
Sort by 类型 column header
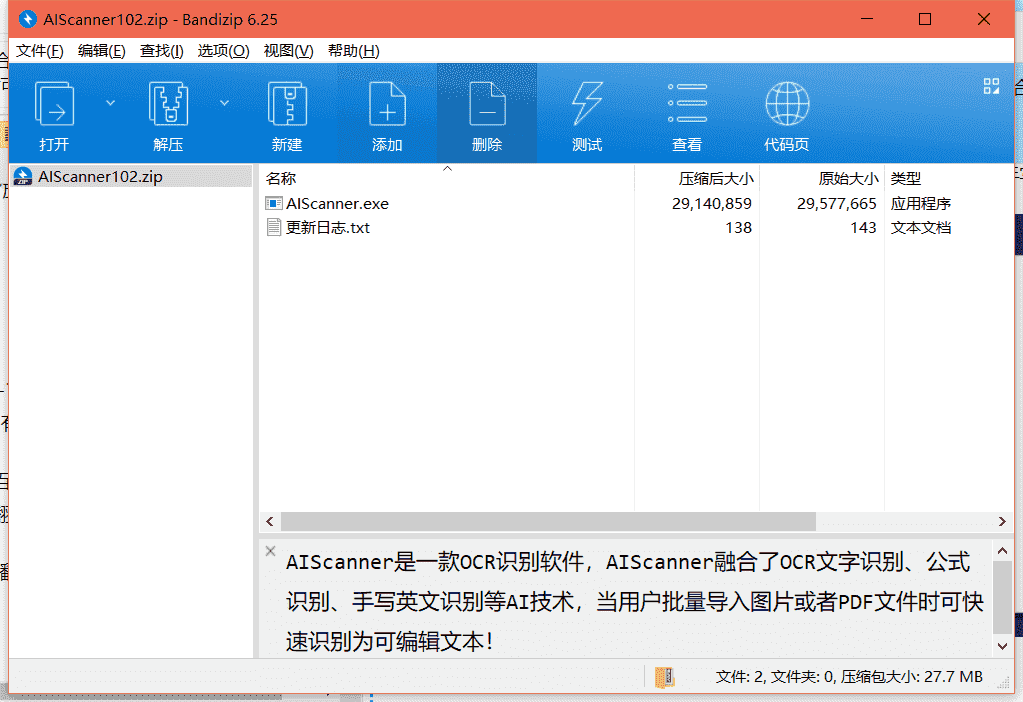click(949, 178)
